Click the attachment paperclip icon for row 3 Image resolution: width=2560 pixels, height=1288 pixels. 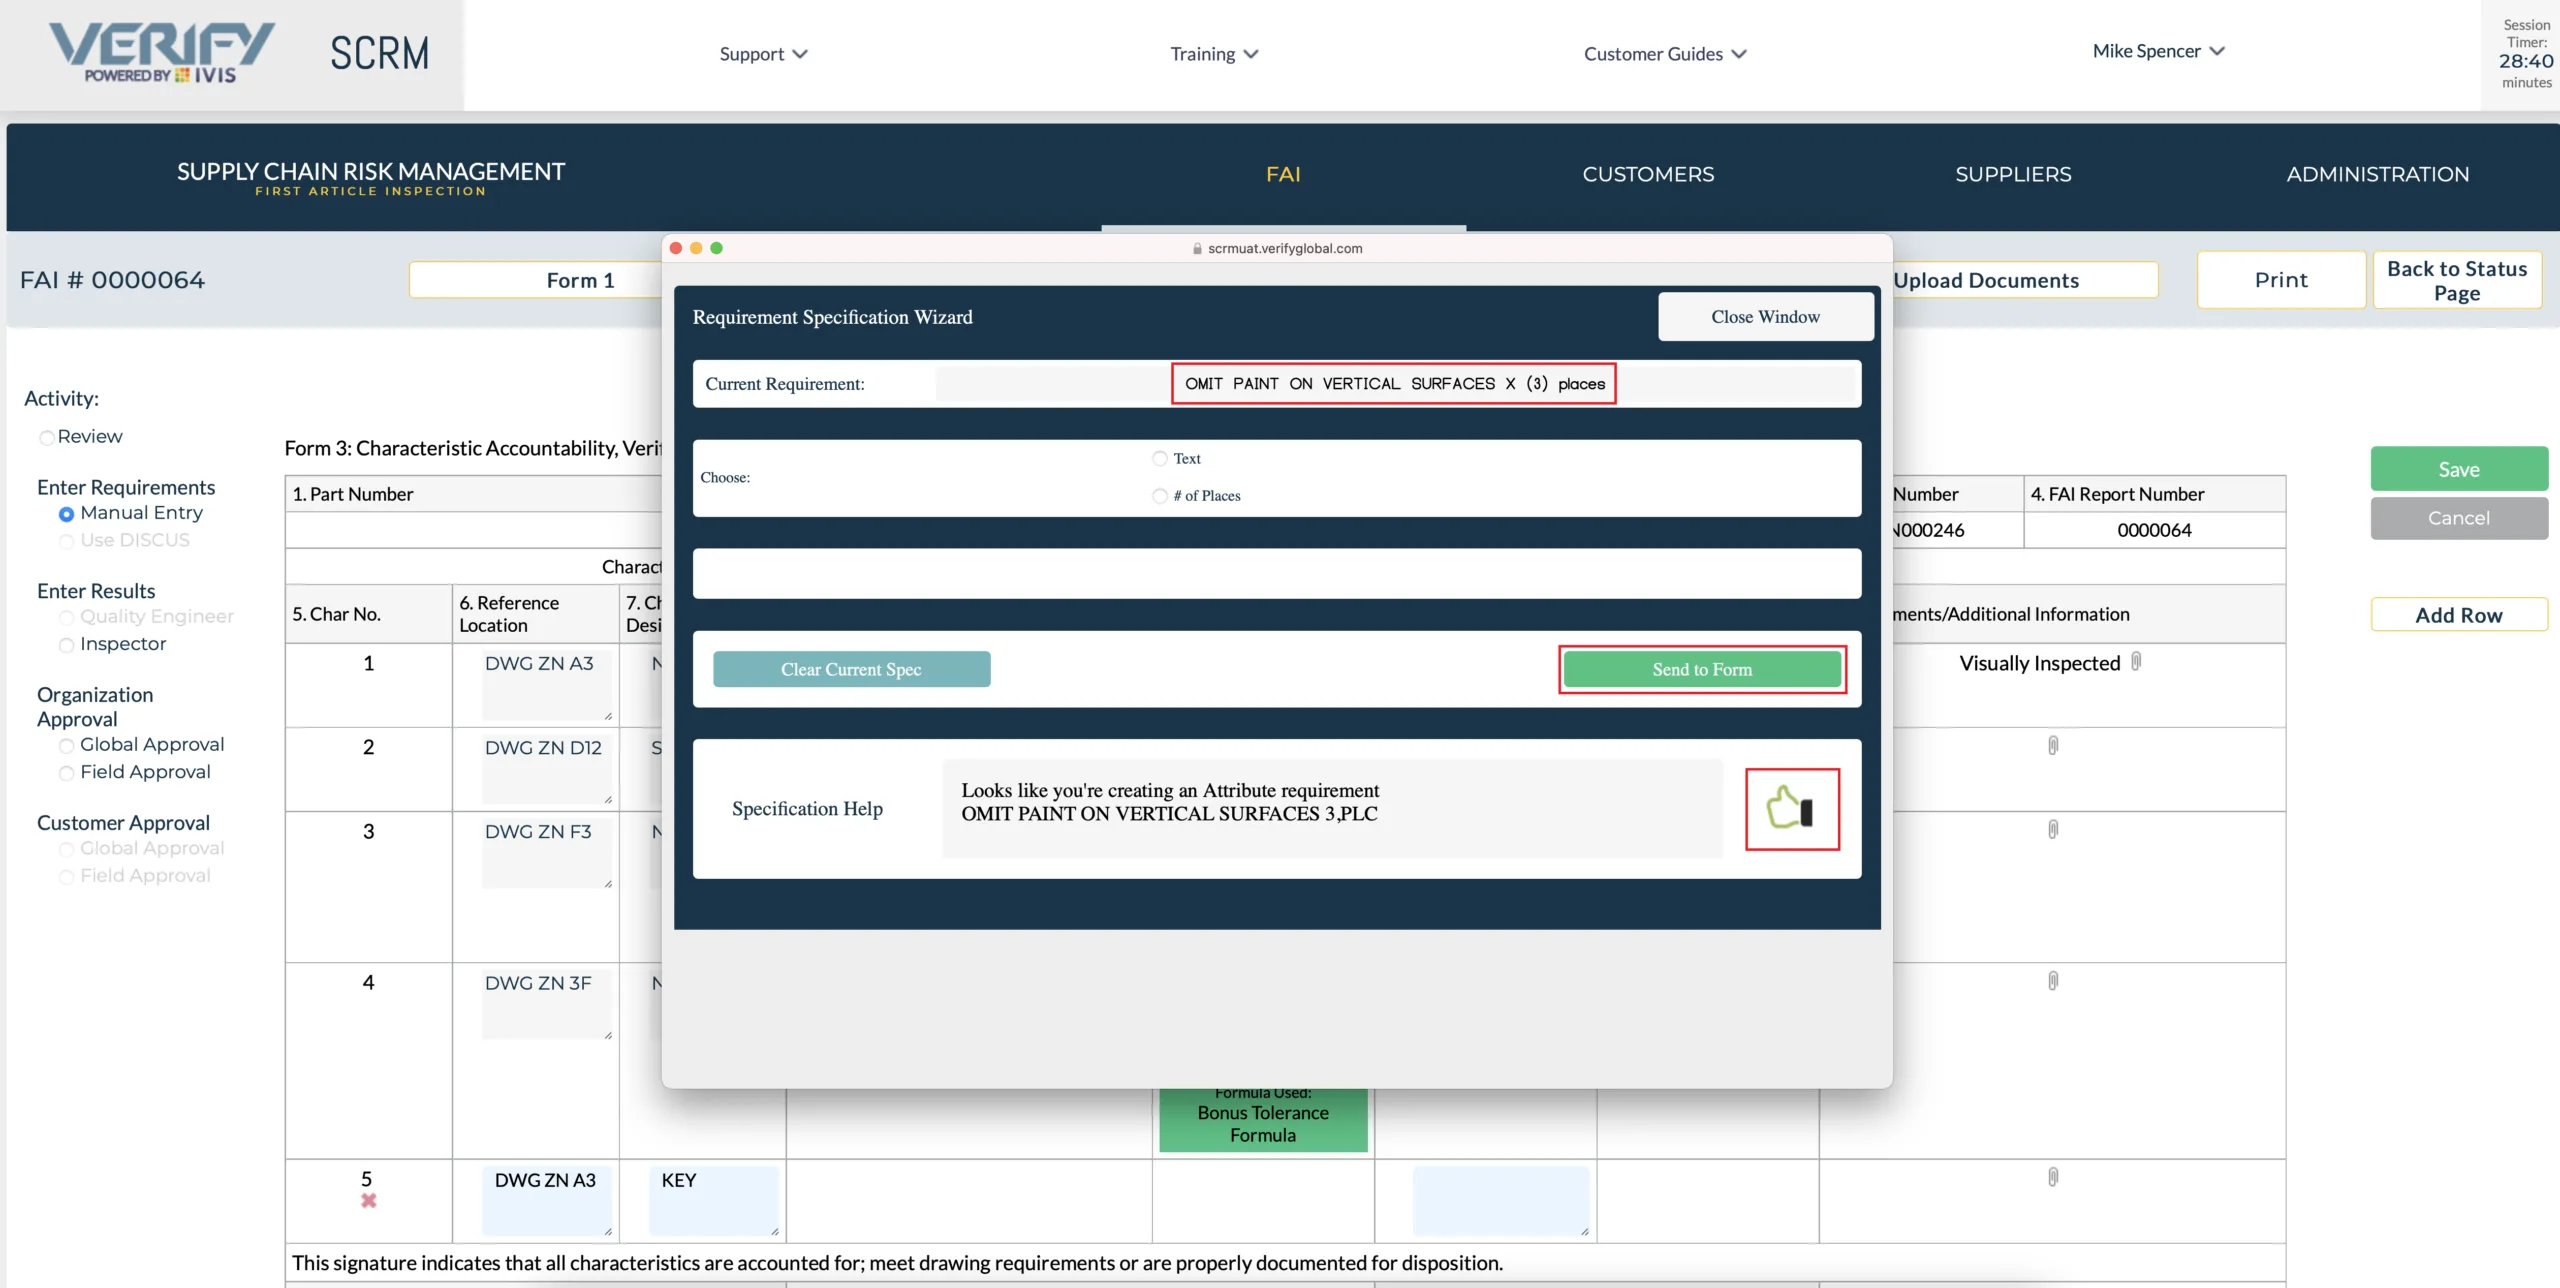click(2053, 830)
